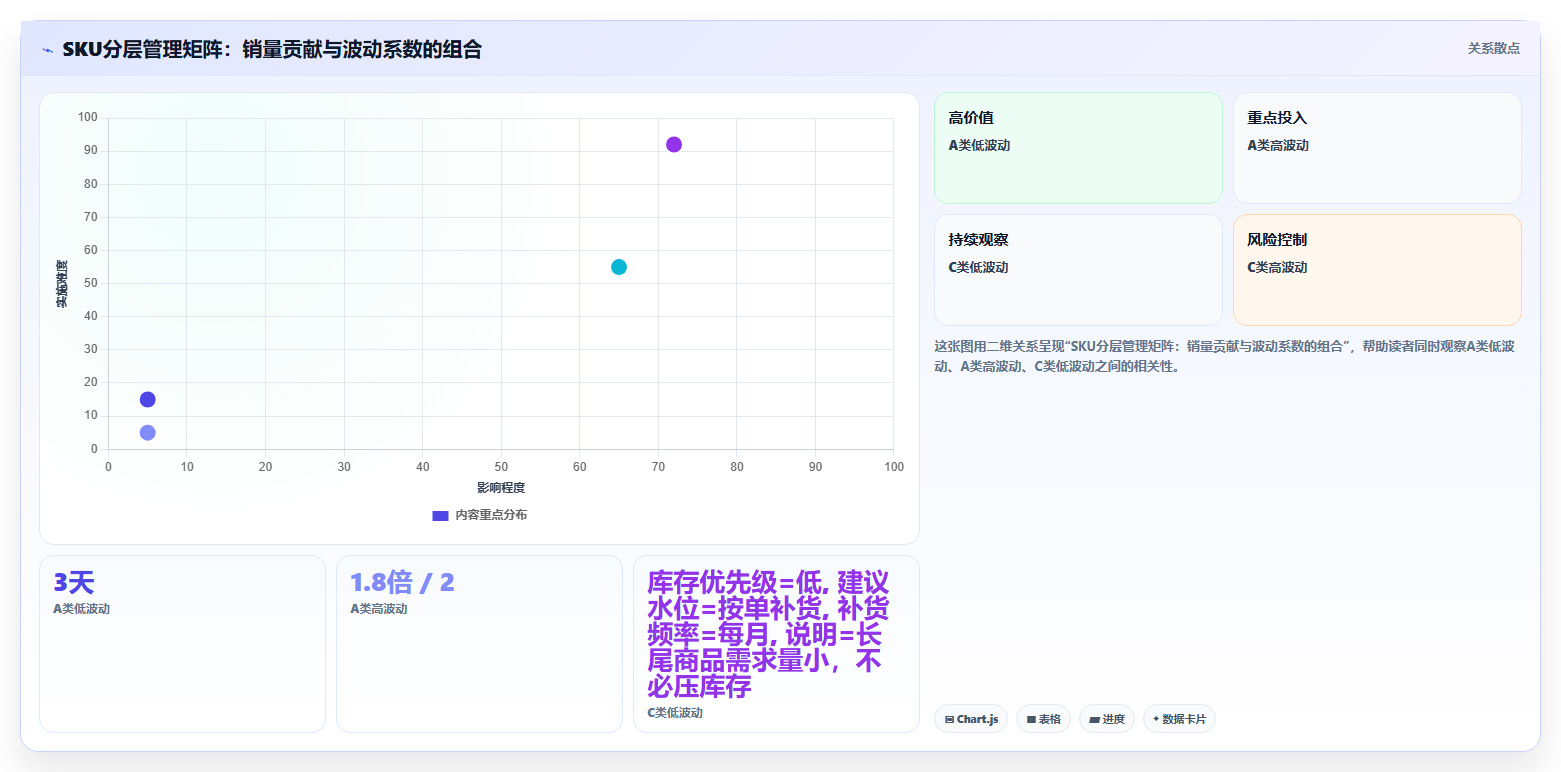
Task: Click the 关系散点 label in the header
Action: 1493,48
